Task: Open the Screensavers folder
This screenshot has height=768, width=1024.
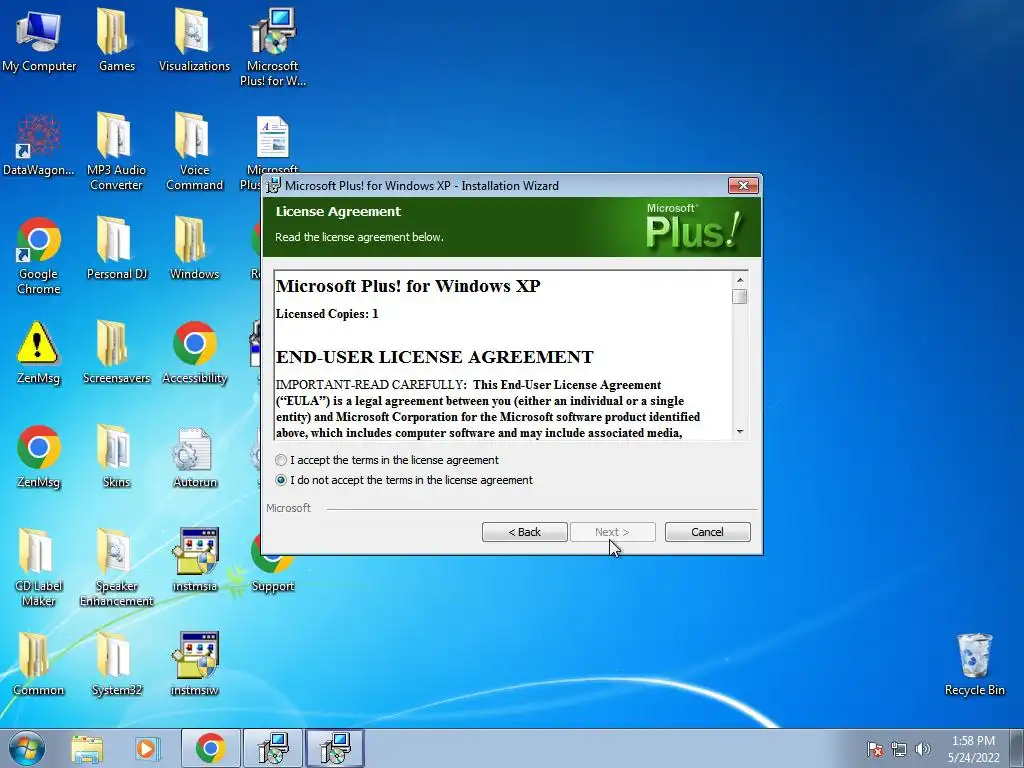Action: click(x=116, y=353)
